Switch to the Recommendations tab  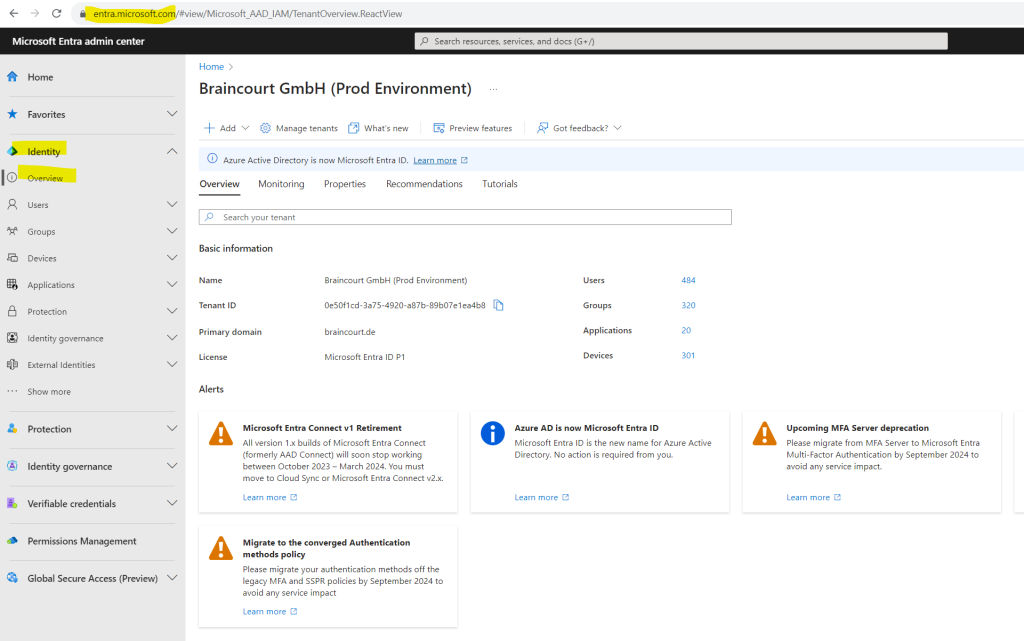(x=424, y=184)
